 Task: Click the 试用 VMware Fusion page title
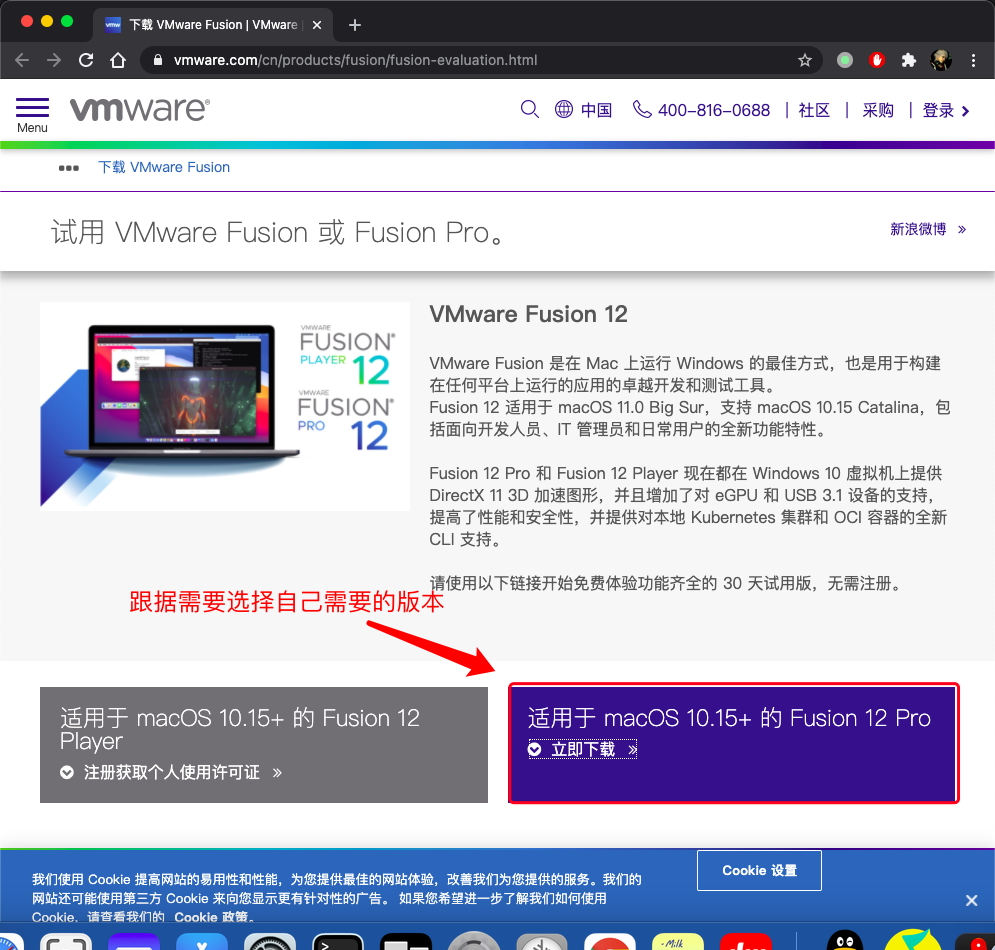point(277,232)
